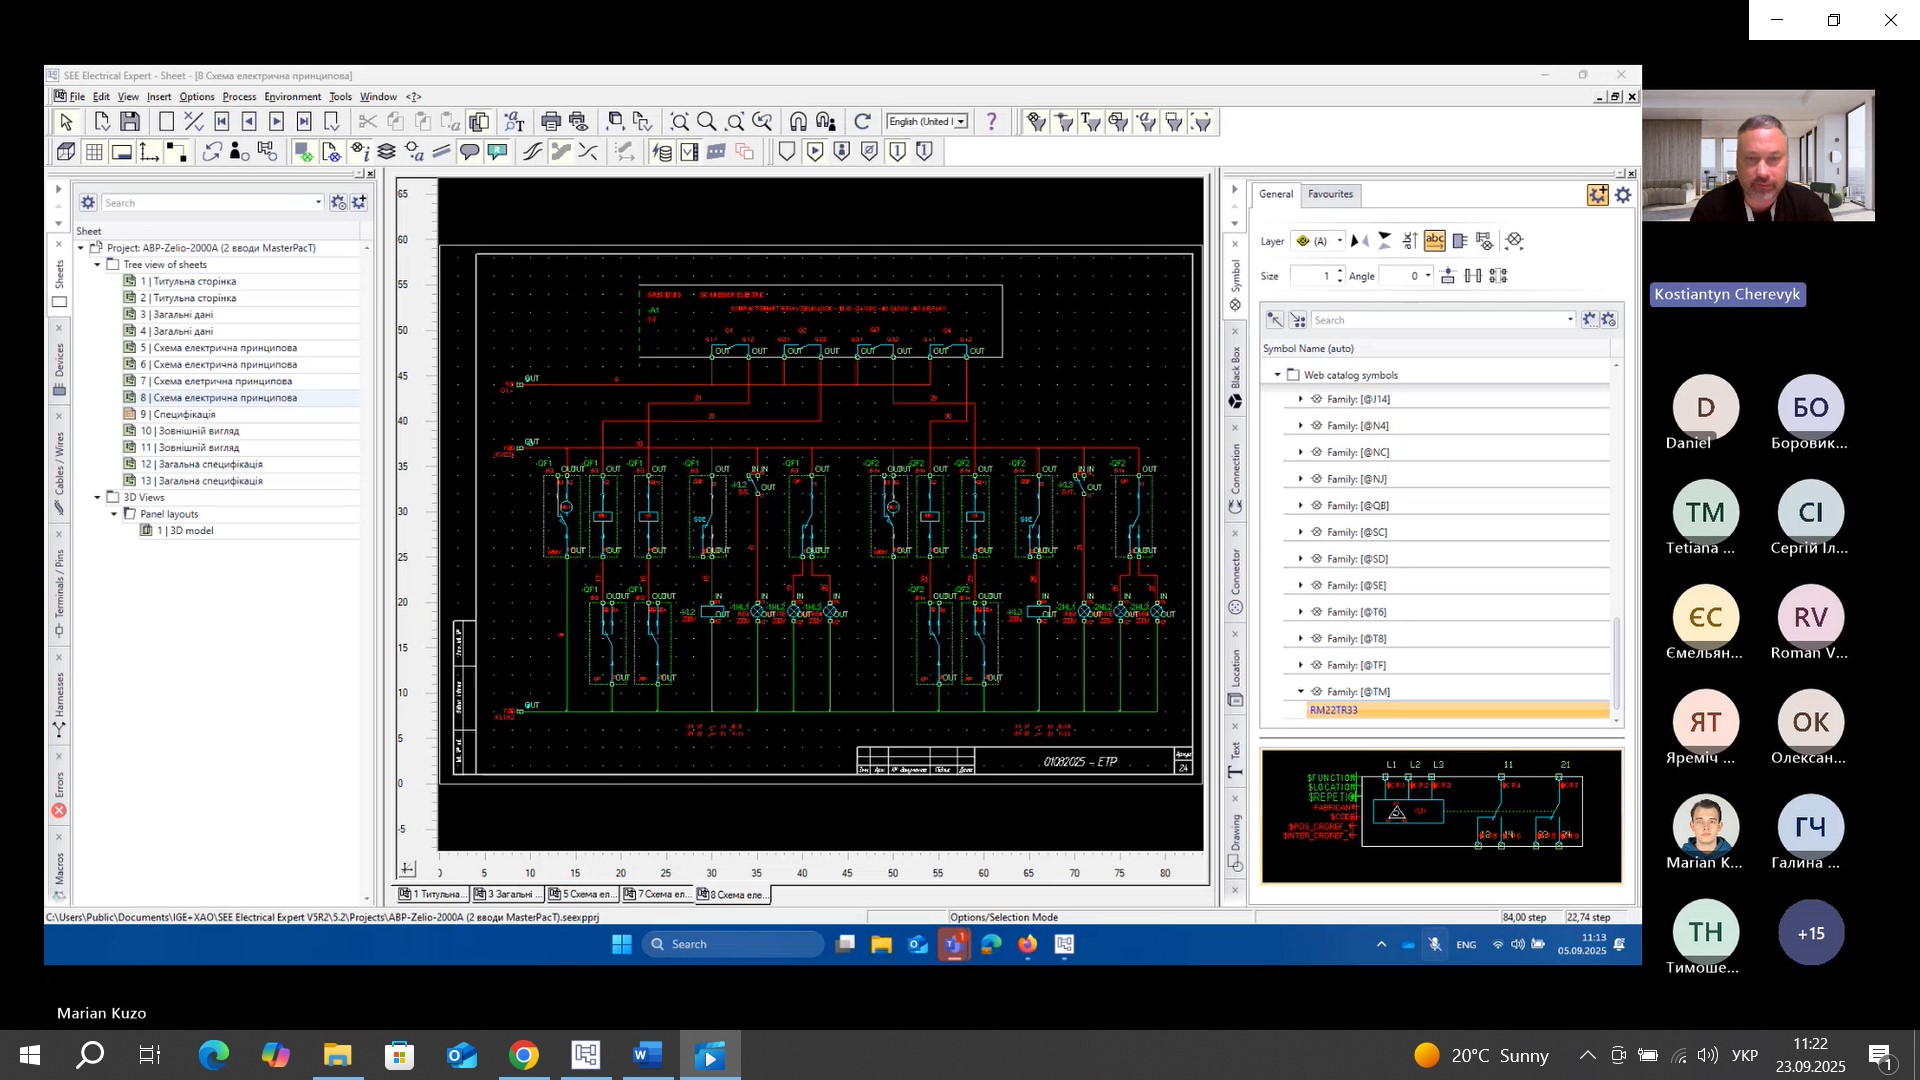Open the Process menu
Image resolution: width=1920 pixels, height=1080 pixels.
pos(239,97)
